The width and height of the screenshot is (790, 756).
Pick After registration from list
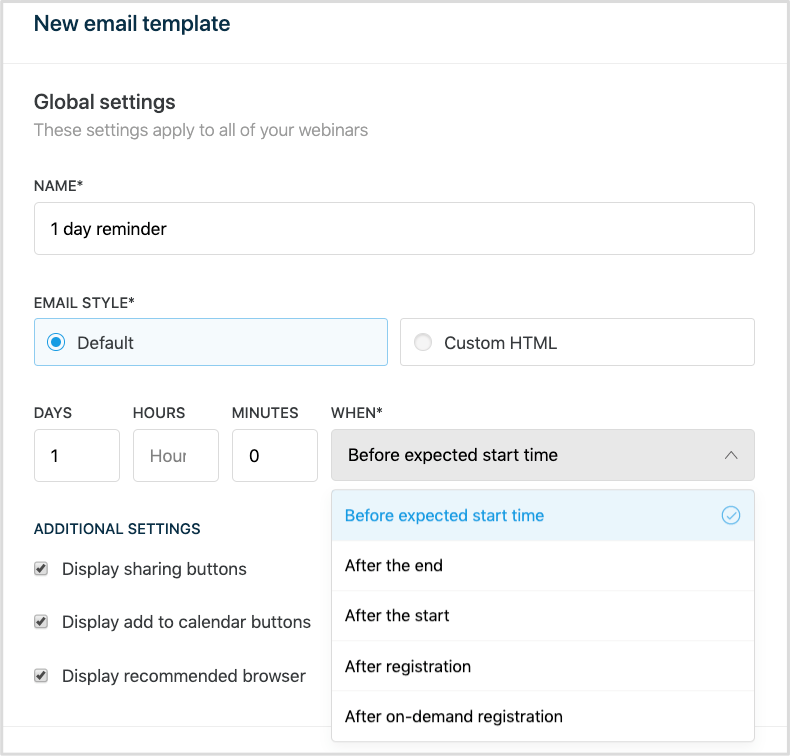[x=543, y=666]
